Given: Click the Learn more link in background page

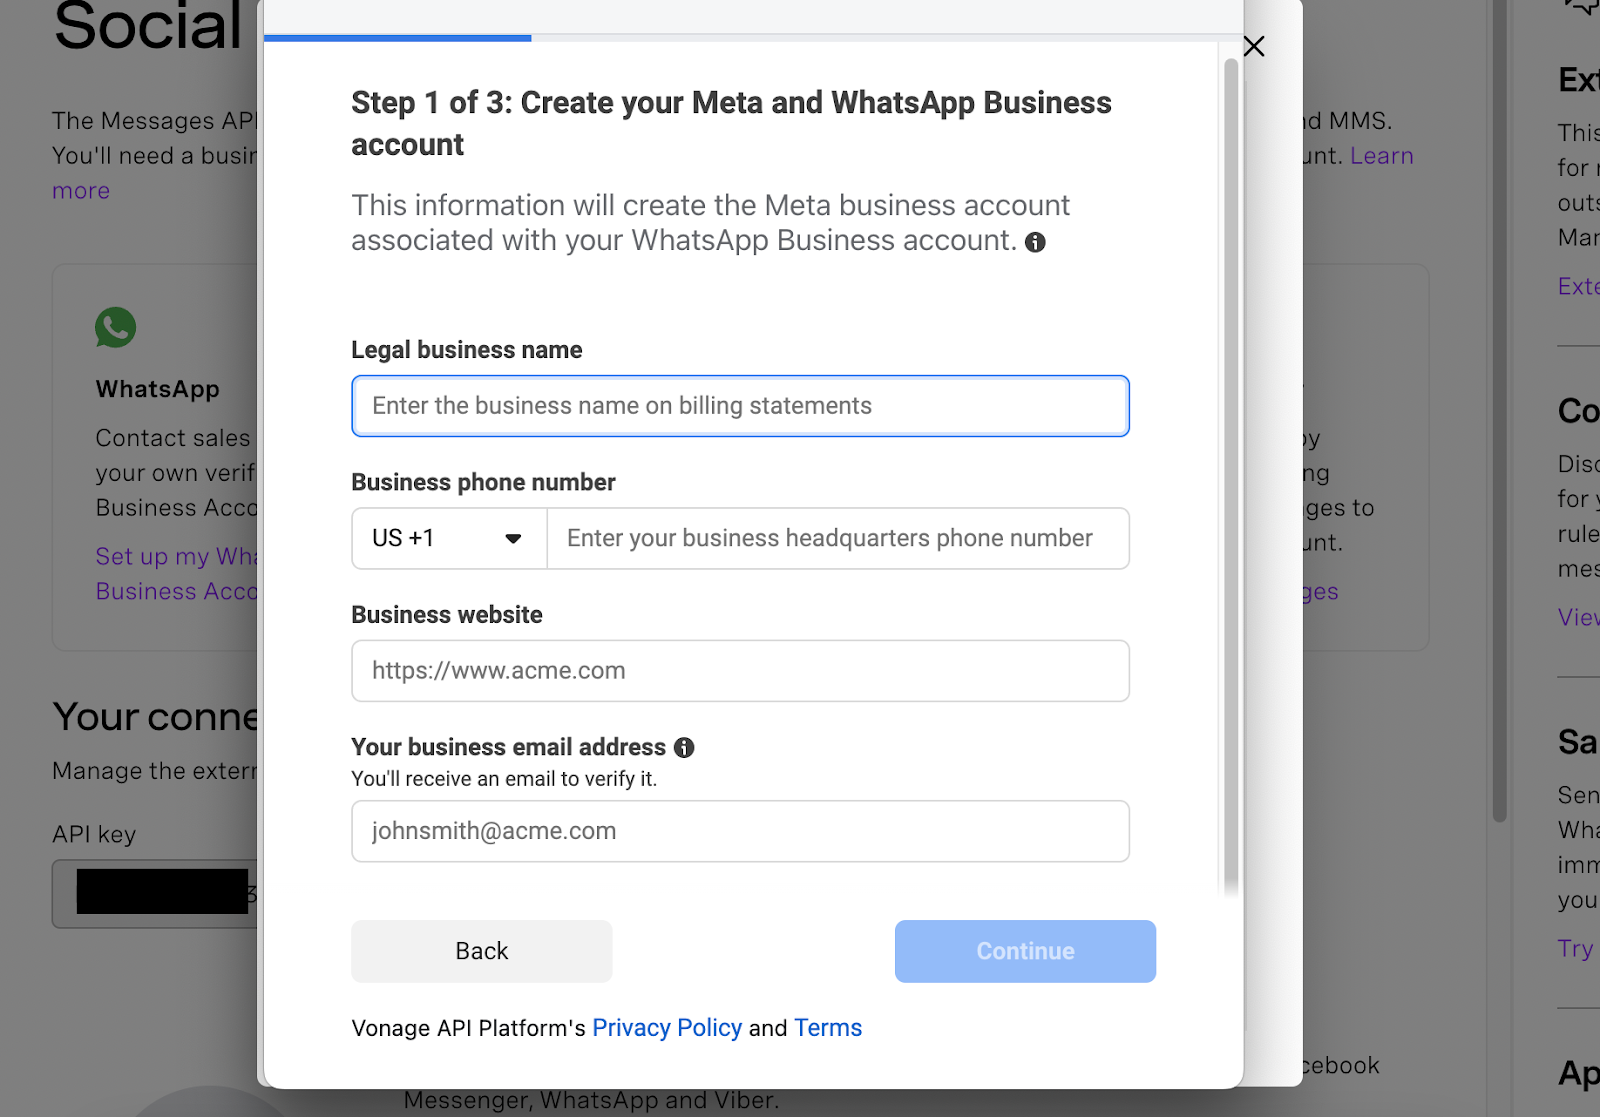Looking at the screenshot, I should tap(1382, 156).
